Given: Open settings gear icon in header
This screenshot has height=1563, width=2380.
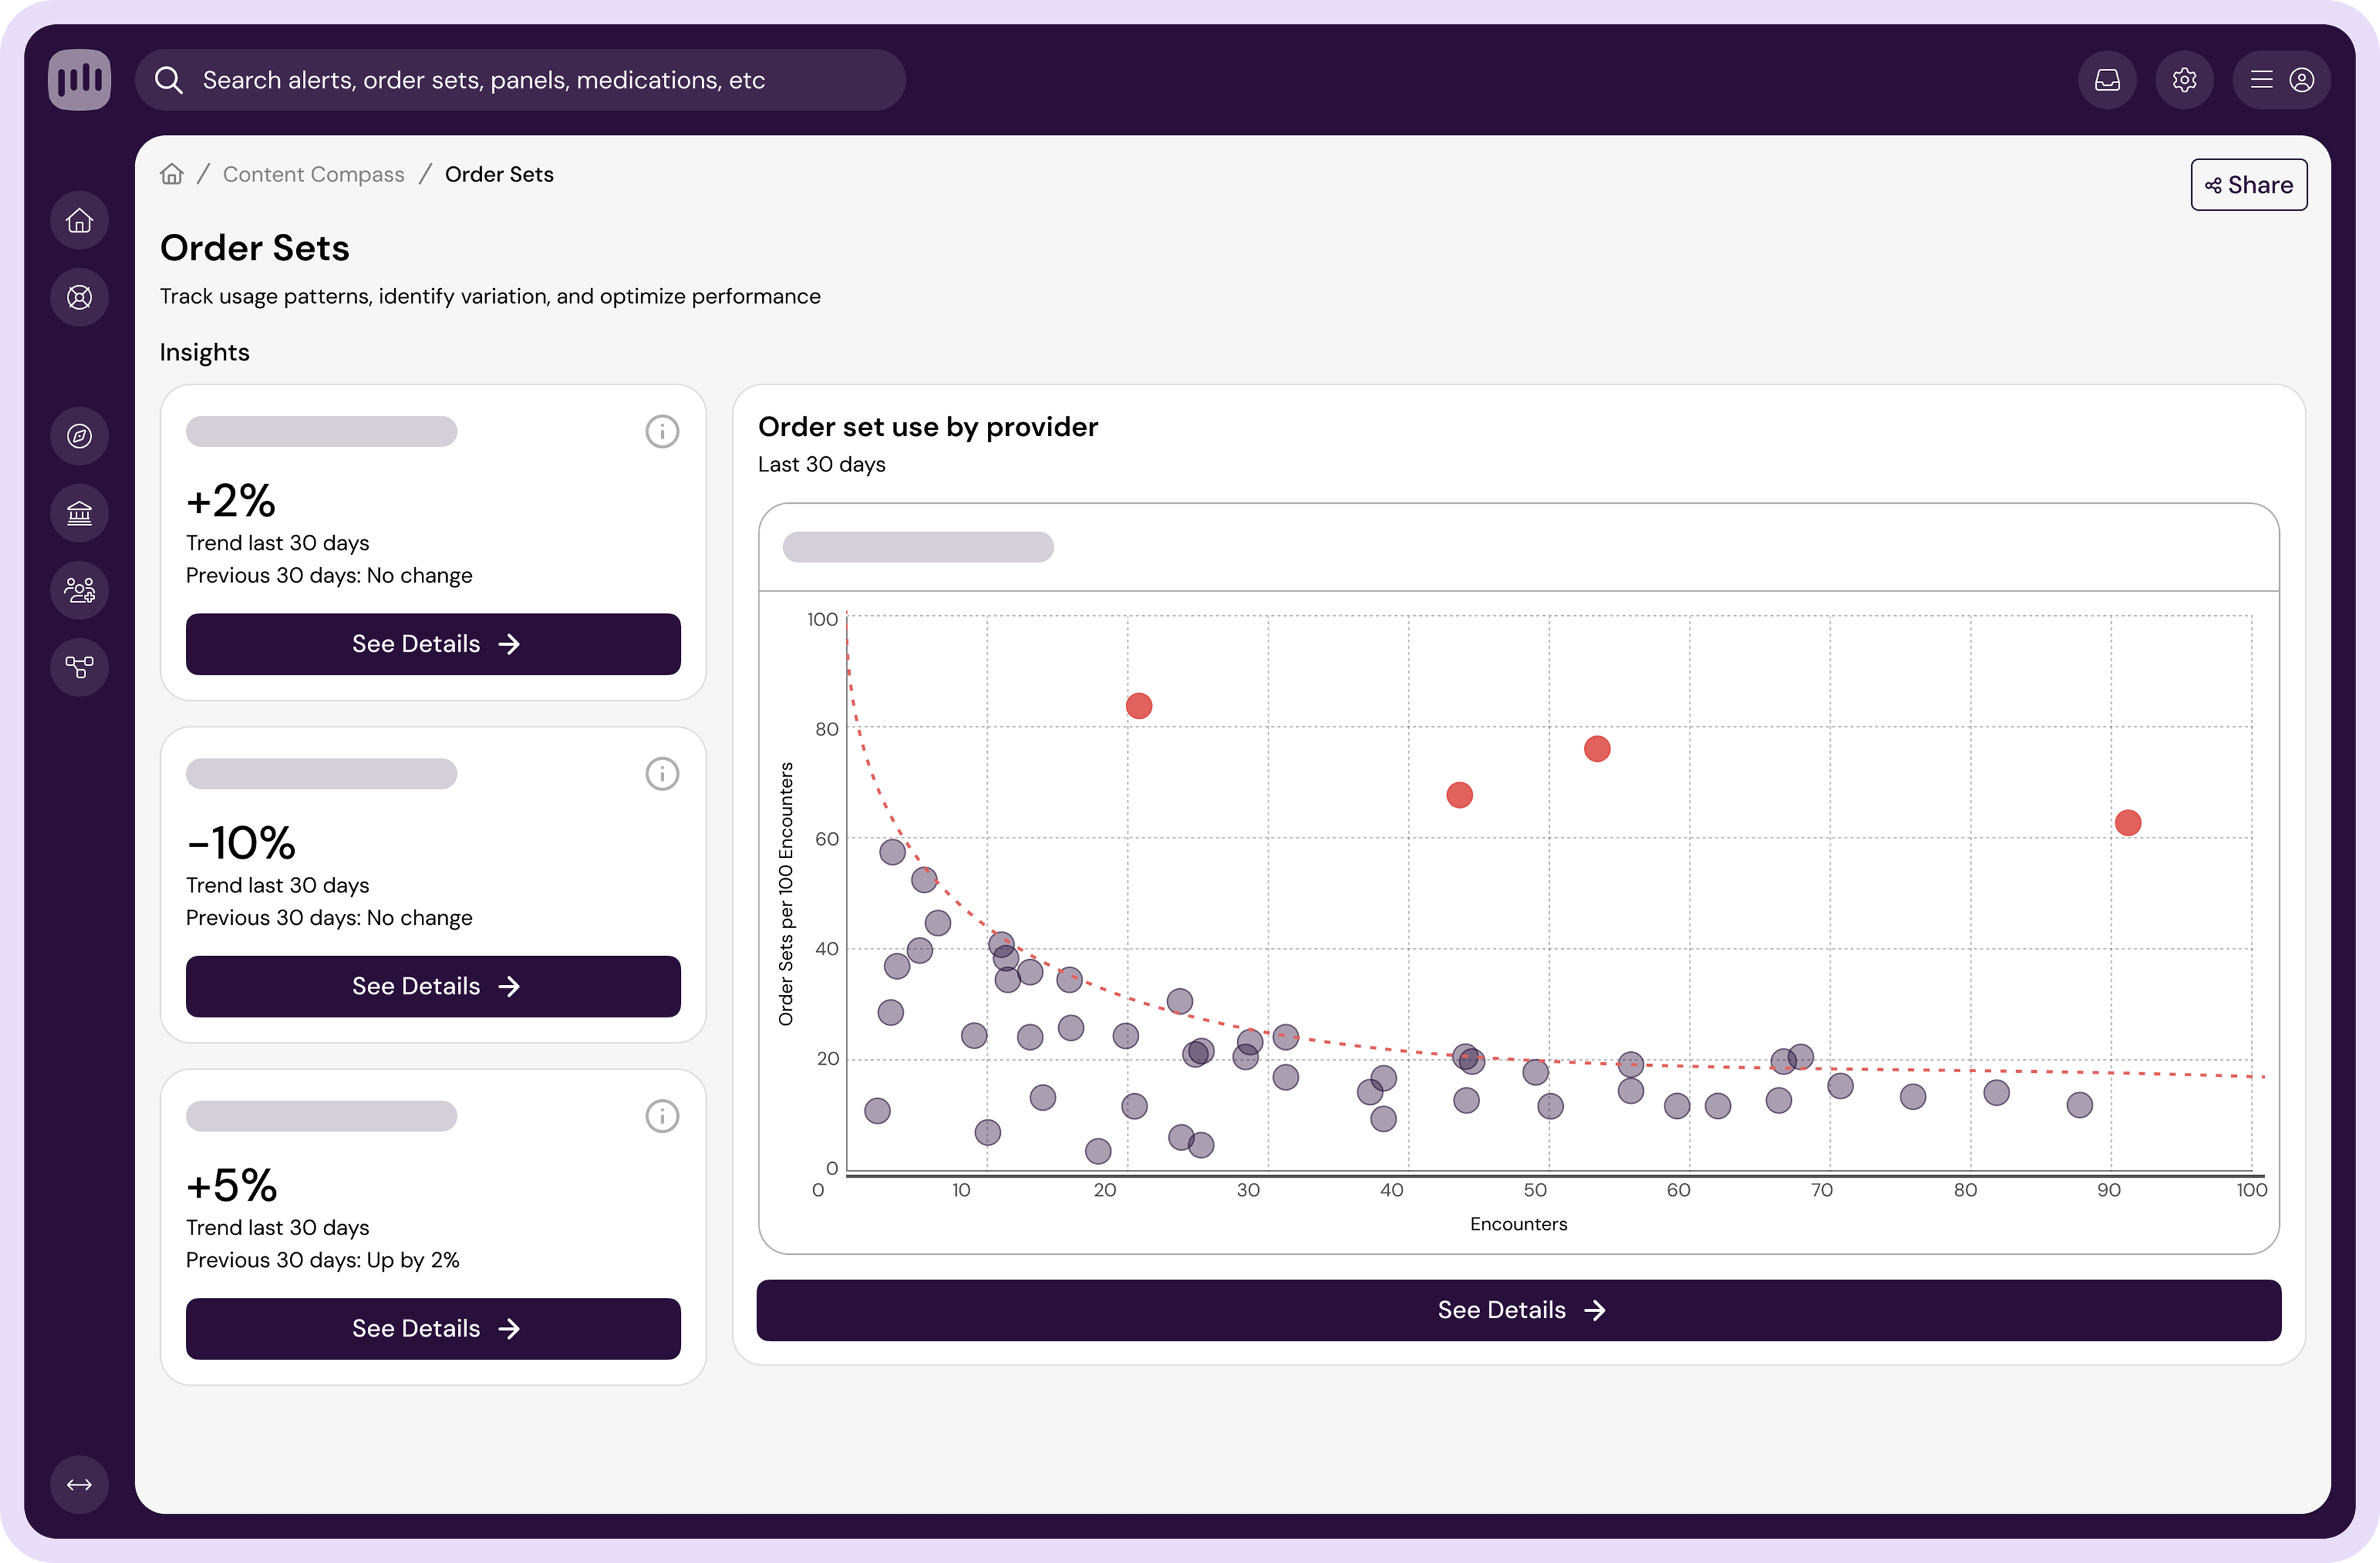Looking at the screenshot, I should tap(2184, 80).
